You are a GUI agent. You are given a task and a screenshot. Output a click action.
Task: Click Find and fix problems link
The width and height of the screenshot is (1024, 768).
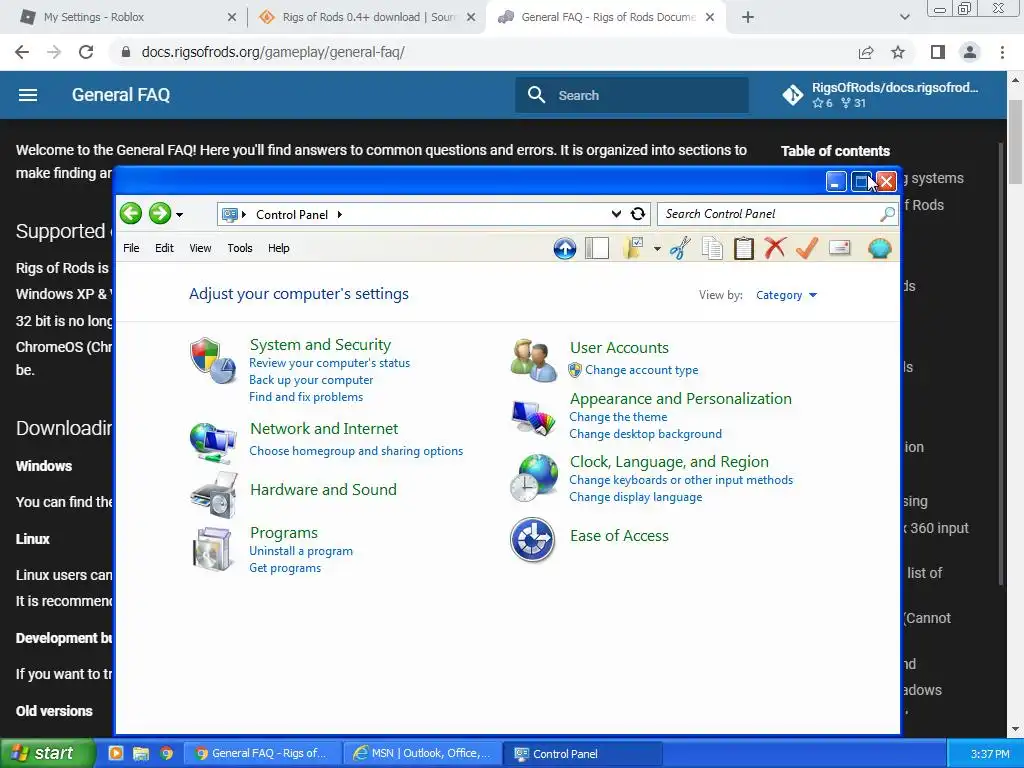click(306, 397)
